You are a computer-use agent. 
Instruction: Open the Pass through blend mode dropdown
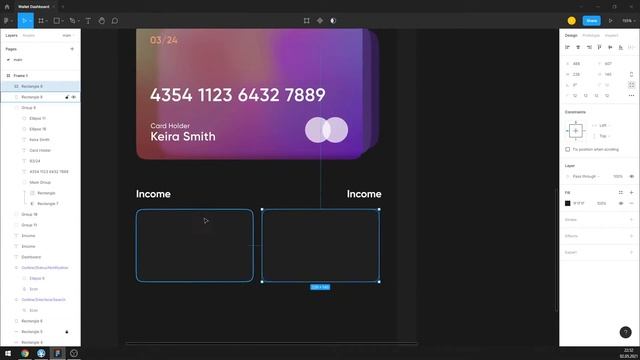click(x=586, y=176)
